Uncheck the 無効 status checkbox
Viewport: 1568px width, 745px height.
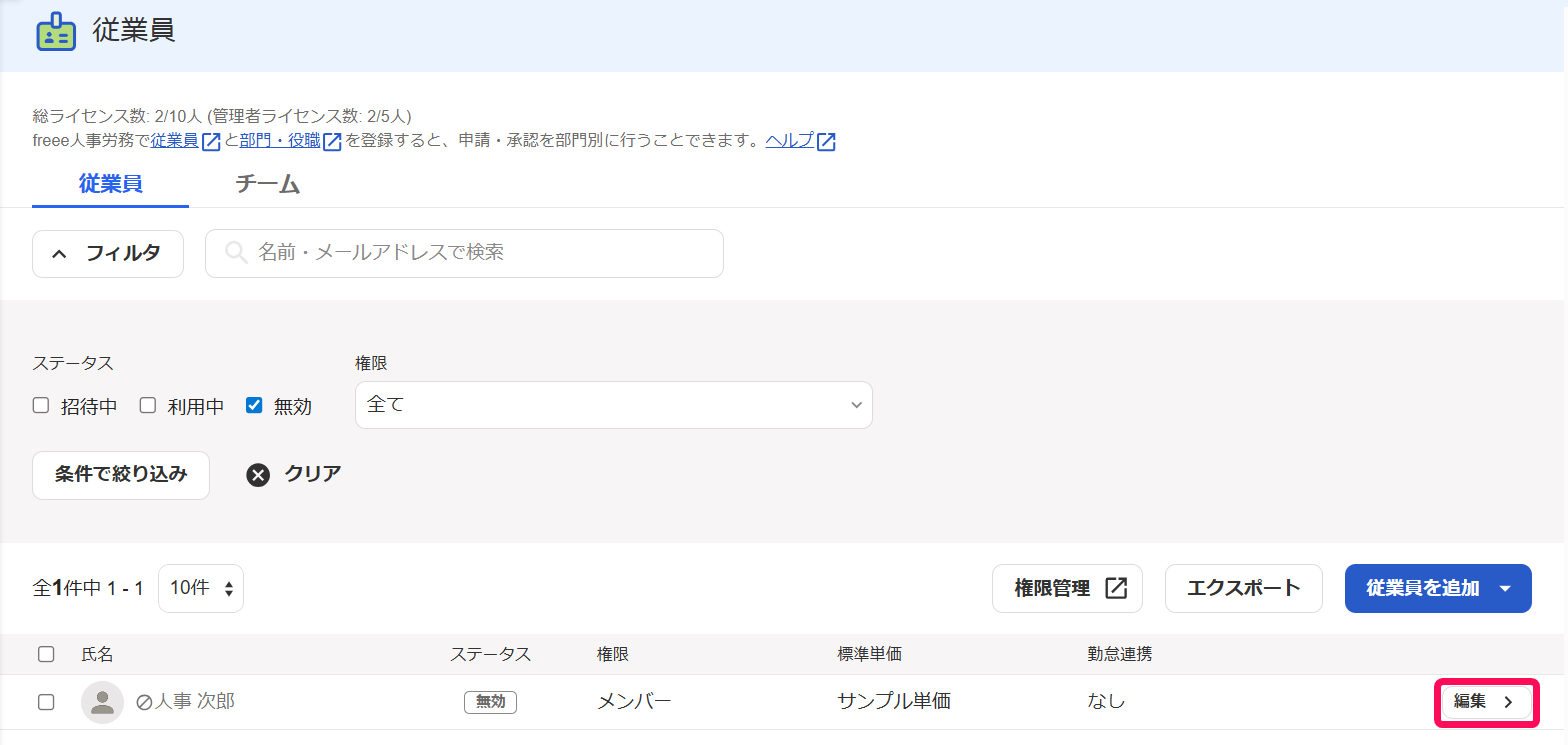click(x=254, y=406)
